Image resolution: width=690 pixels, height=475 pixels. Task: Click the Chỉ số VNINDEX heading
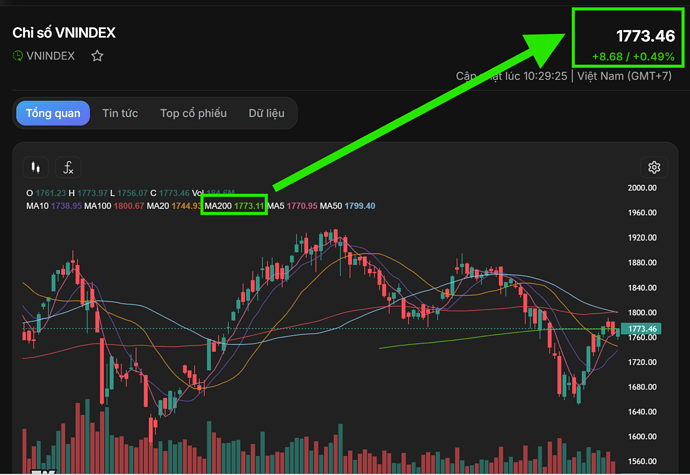point(64,33)
